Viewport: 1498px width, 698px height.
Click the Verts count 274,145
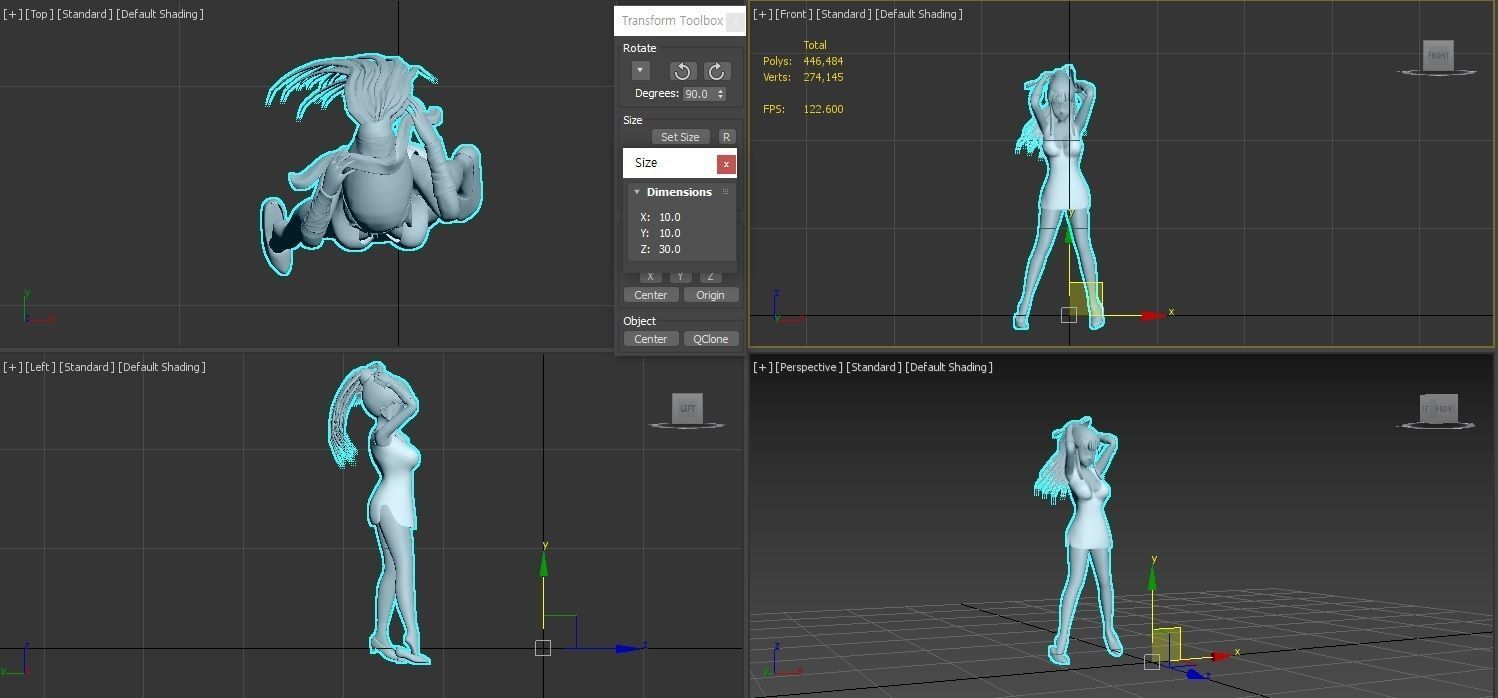pyautogui.click(x=823, y=77)
